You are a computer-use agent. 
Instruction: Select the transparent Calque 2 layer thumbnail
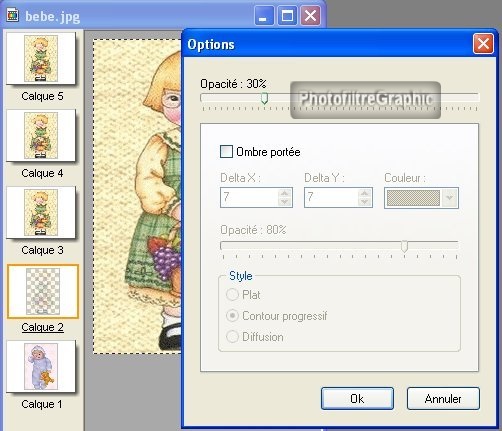(x=43, y=291)
